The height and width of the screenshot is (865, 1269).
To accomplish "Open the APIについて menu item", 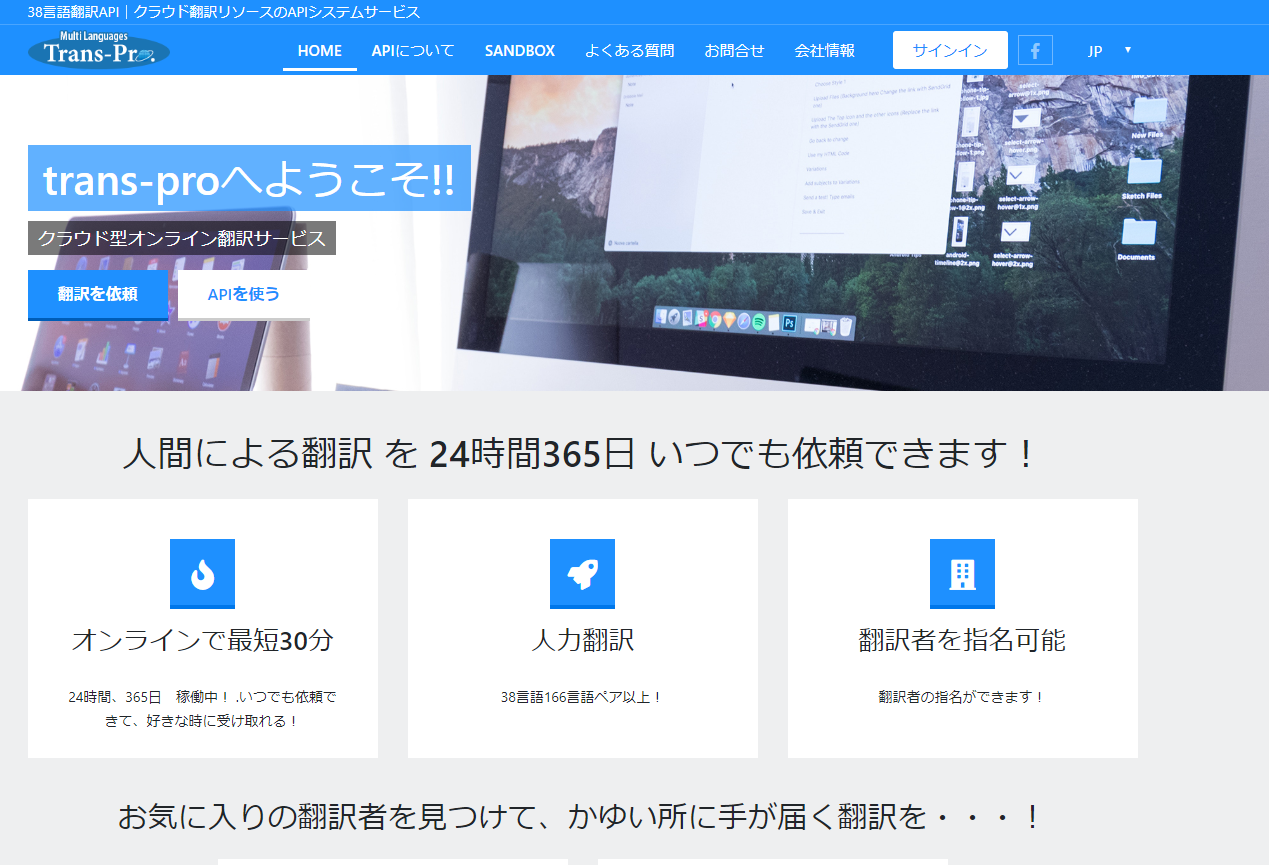I will coord(413,51).
